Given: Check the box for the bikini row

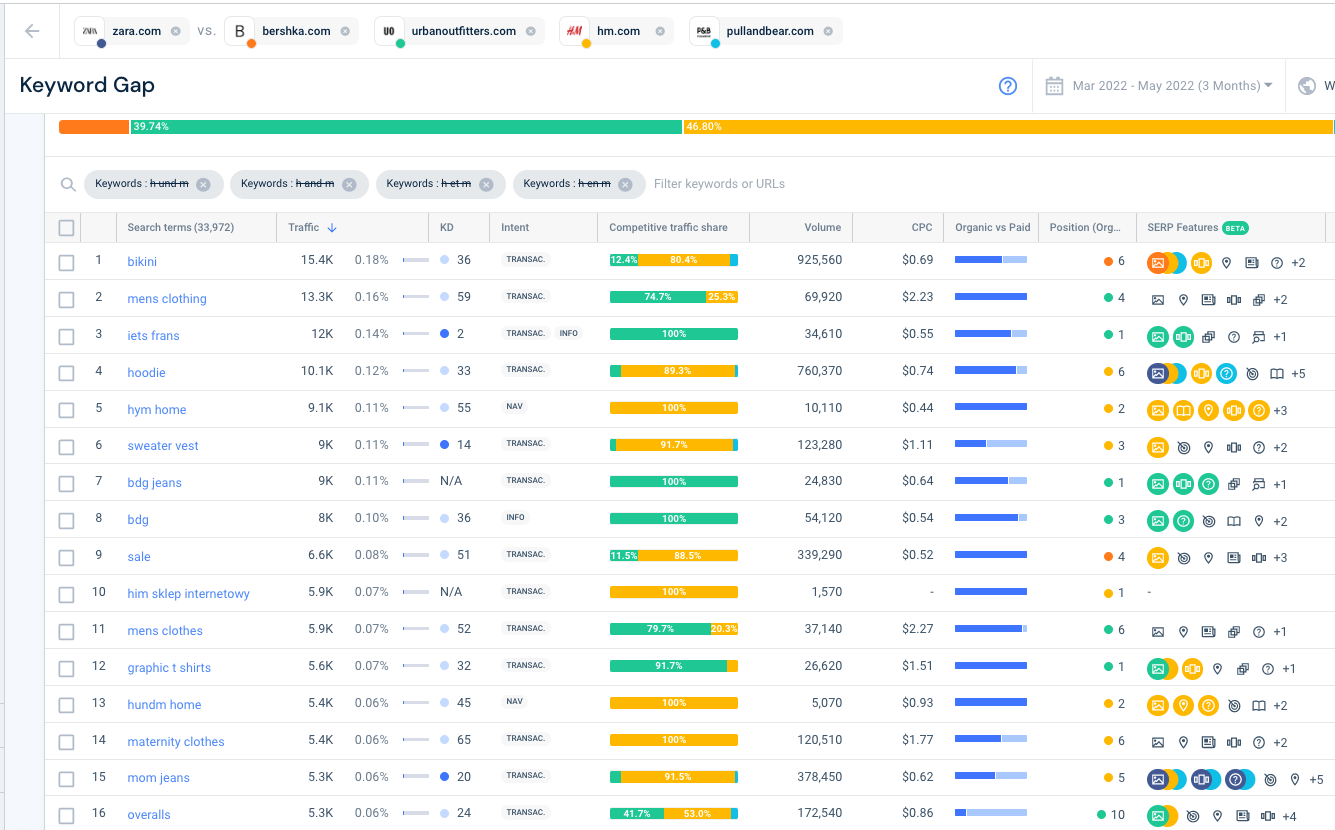Looking at the screenshot, I should [66, 263].
